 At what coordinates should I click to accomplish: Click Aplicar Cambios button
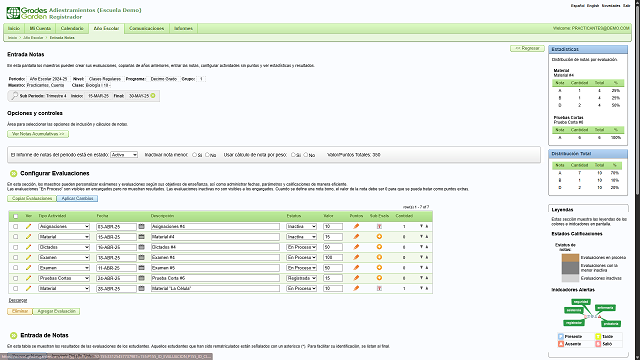pos(77,198)
